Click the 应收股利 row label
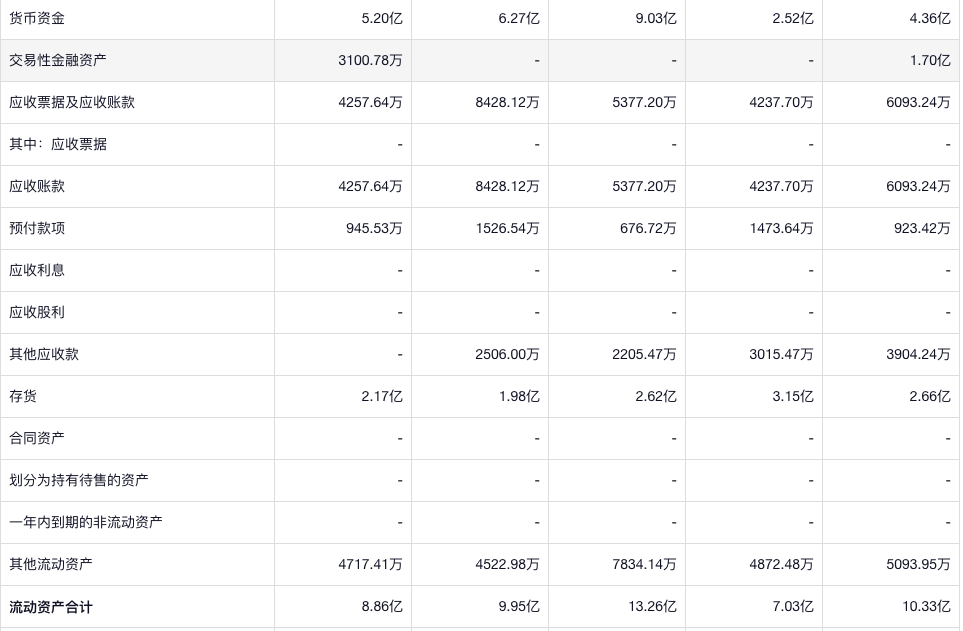The image size is (963, 631). (37, 312)
